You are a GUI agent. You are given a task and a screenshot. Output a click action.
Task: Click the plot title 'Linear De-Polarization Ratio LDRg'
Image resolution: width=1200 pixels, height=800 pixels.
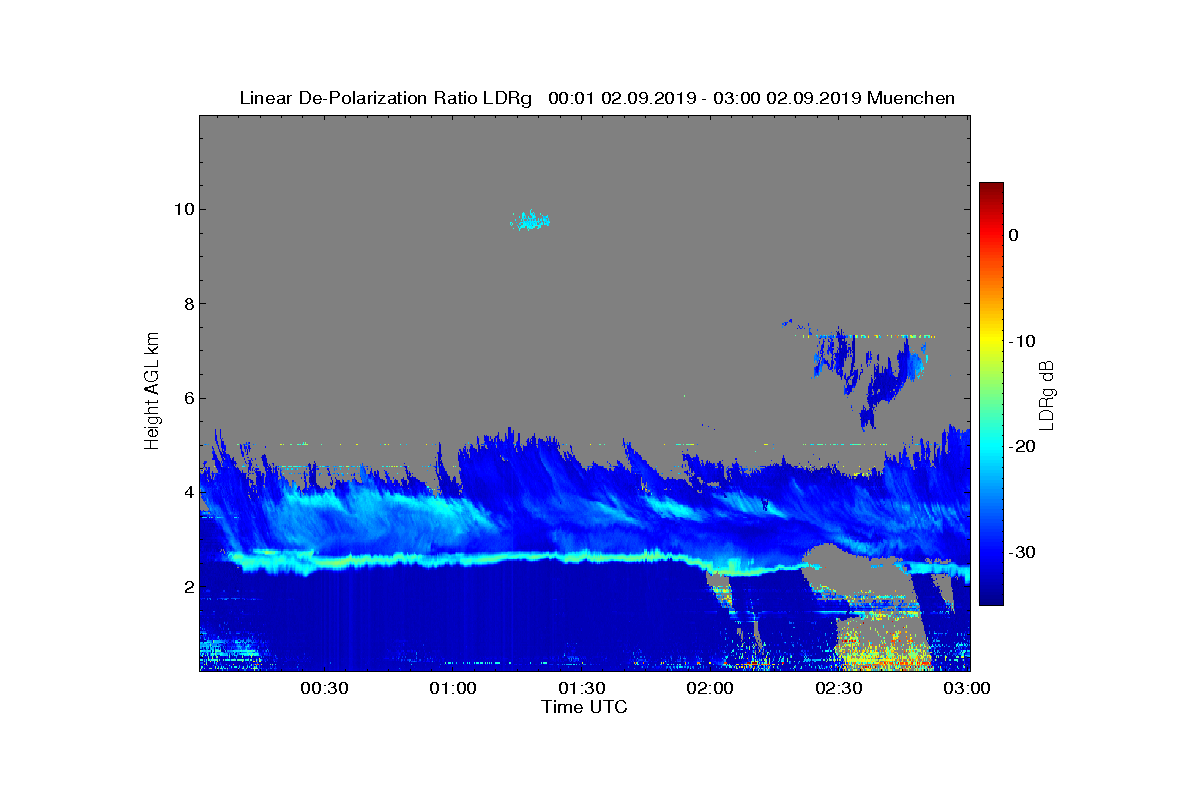coord(386,98)
